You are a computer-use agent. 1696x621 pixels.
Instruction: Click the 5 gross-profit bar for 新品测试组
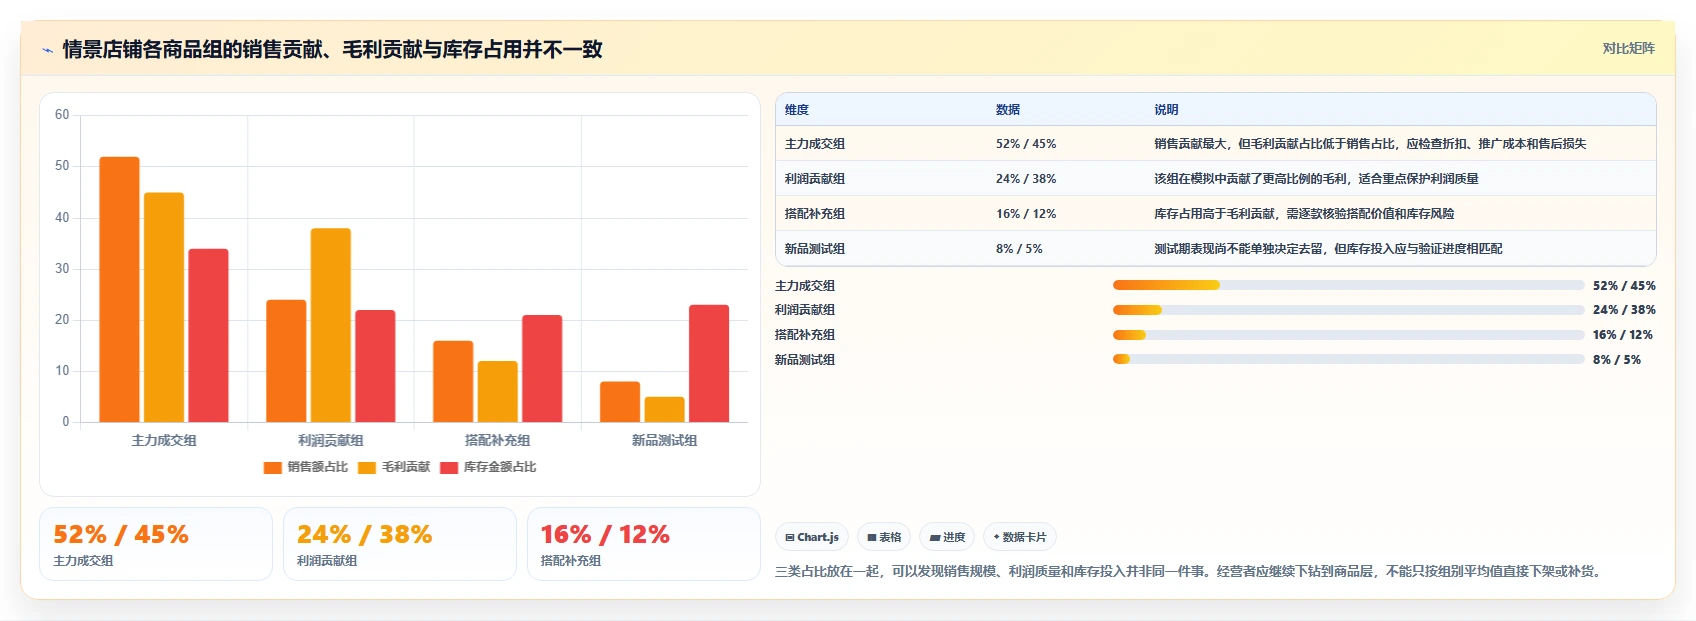tap(665, 409)
